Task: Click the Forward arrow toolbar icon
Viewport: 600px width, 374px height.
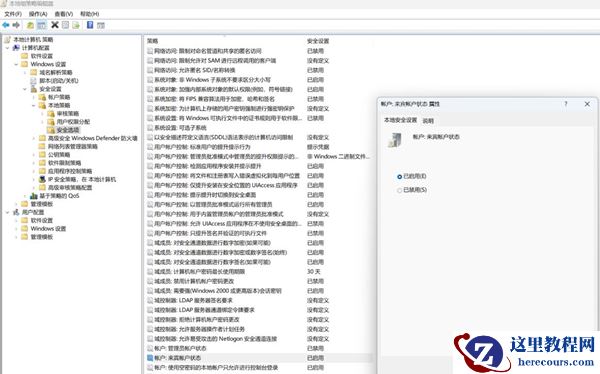Action: tap(16, 25)
